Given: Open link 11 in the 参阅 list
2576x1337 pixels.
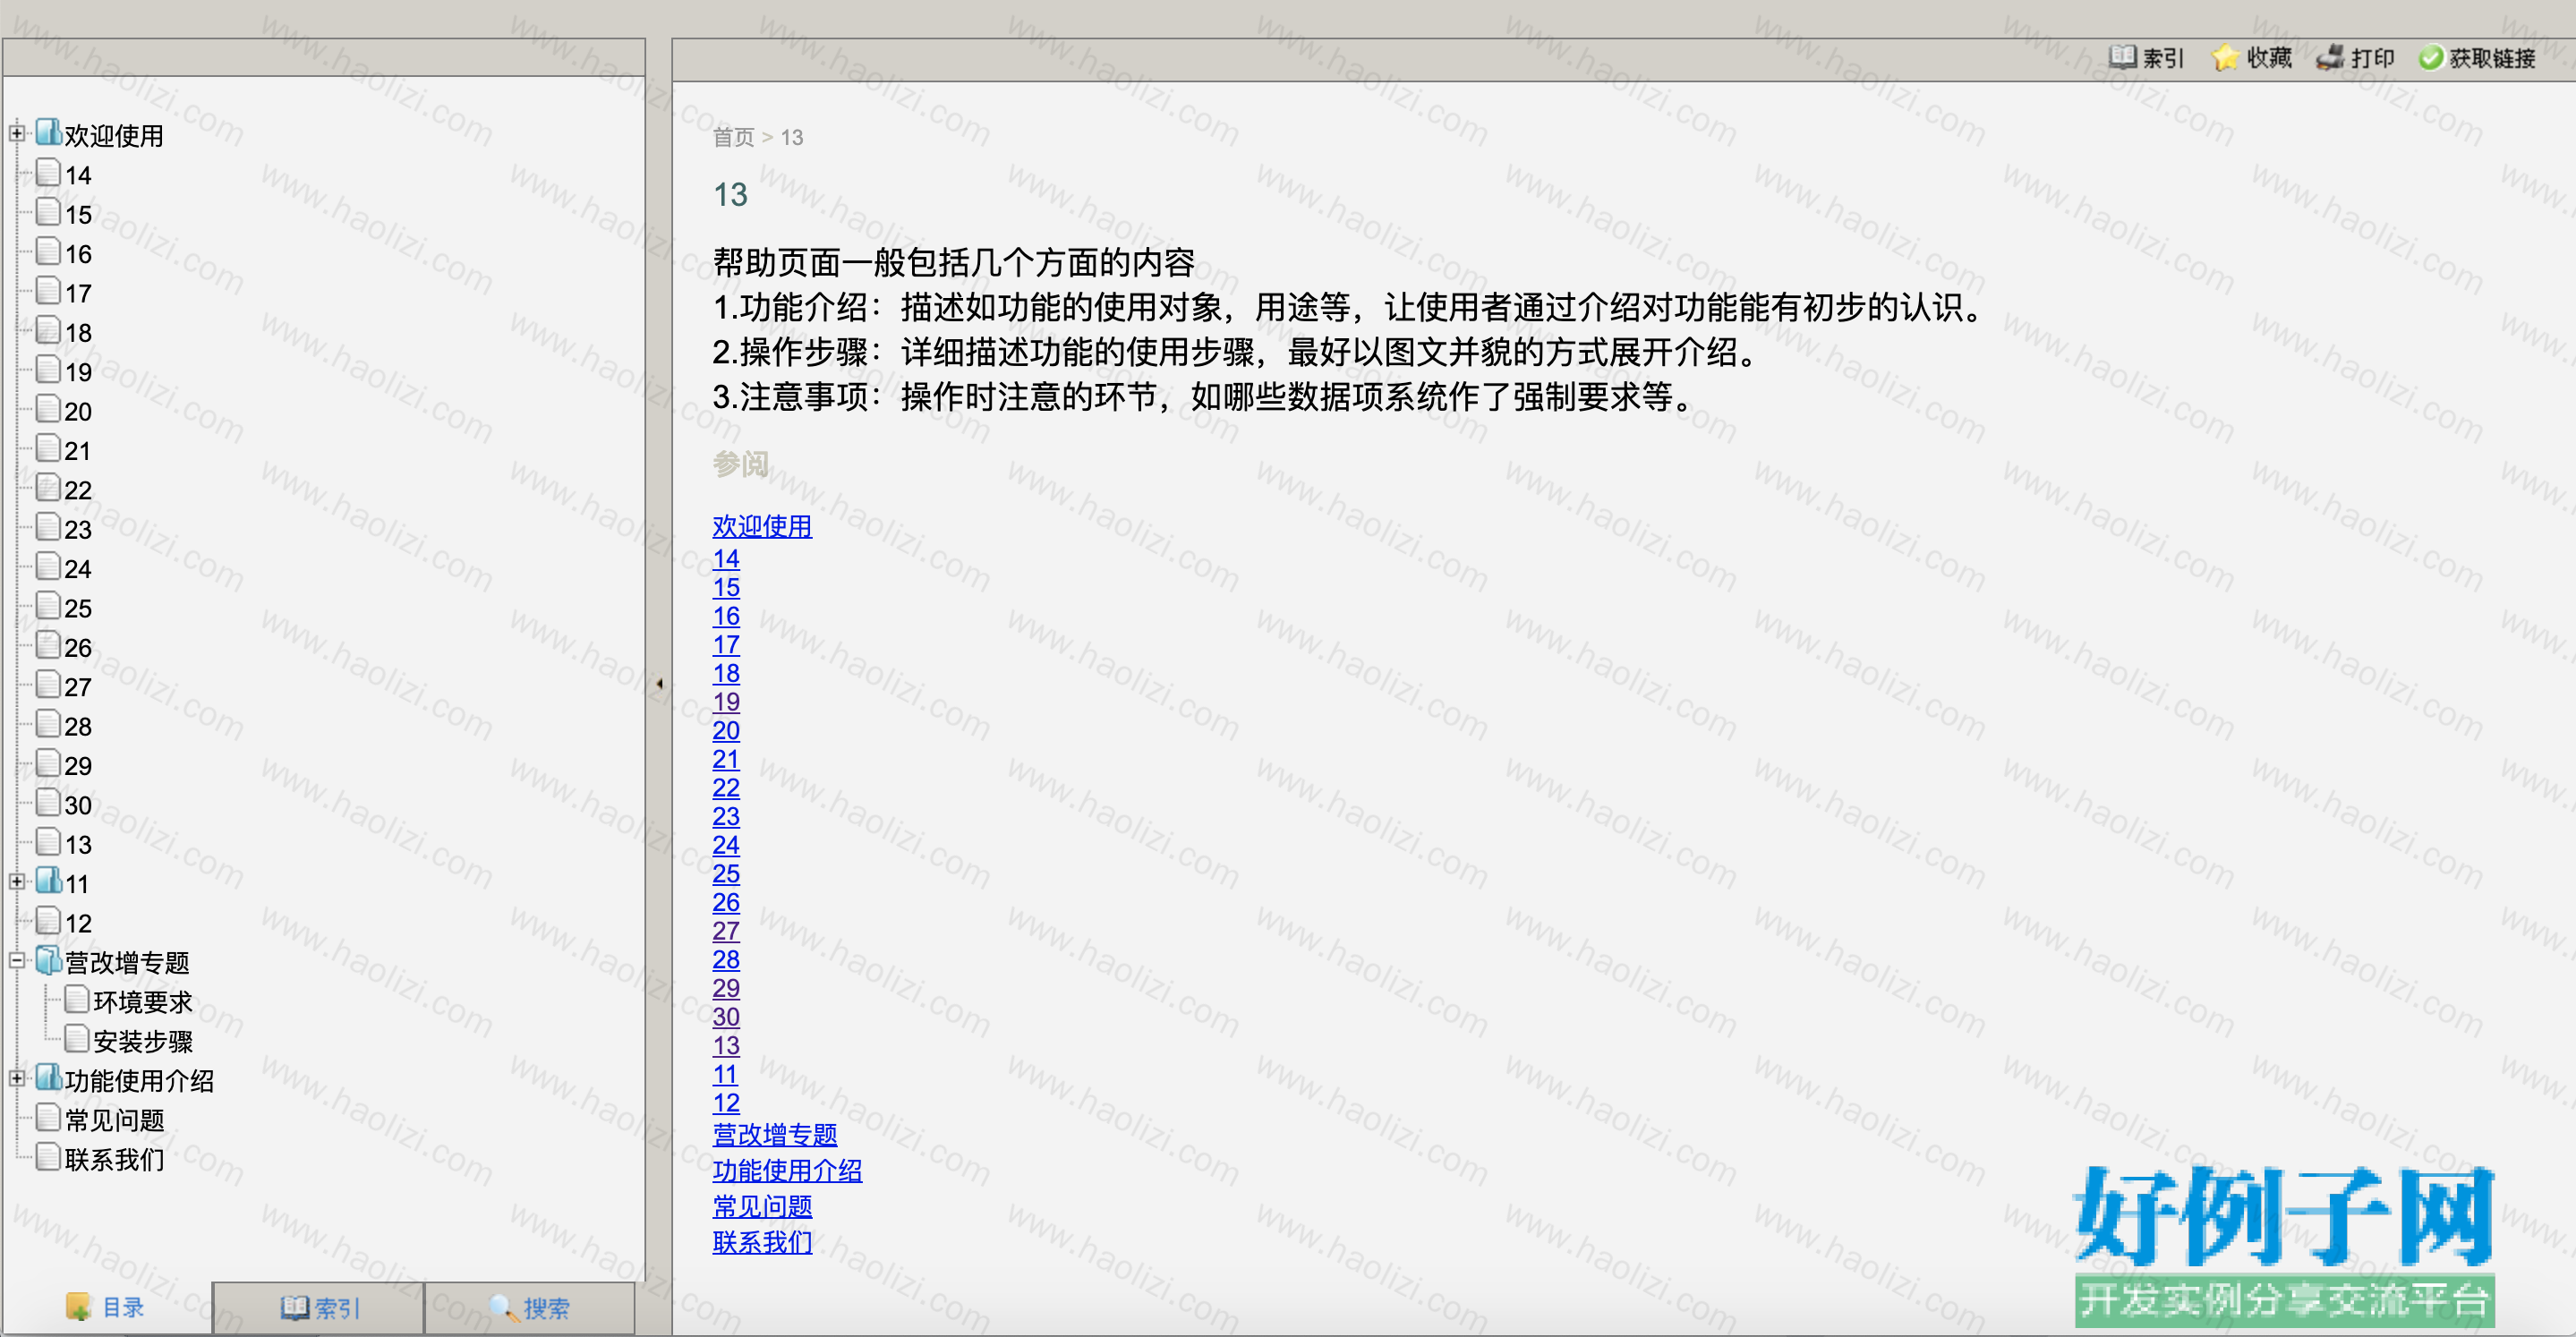Looking at the screenshot, I should (725, 1074).
